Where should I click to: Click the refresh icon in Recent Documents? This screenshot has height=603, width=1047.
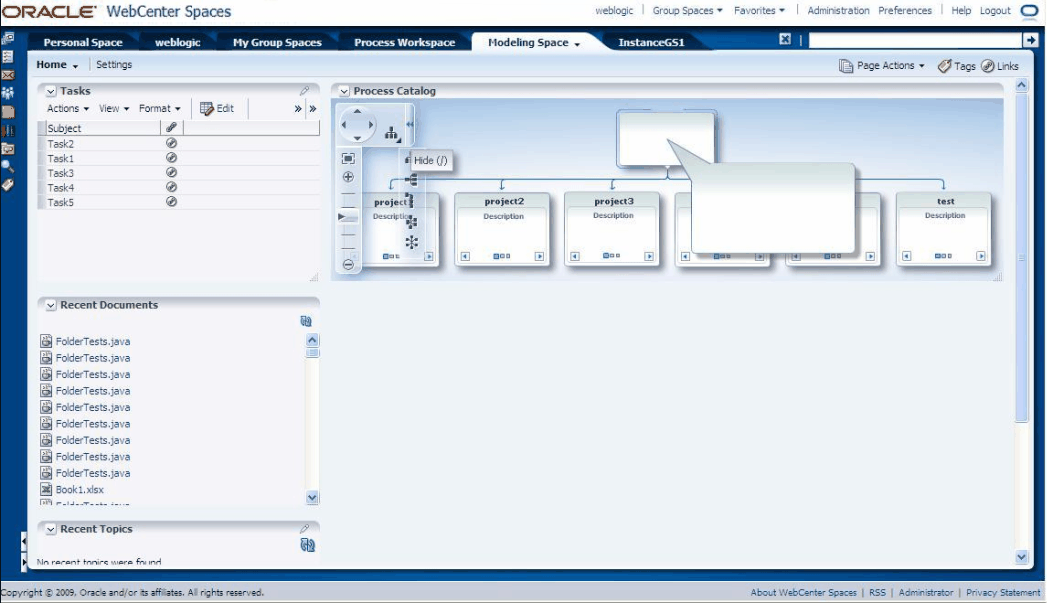click(306, 321)
